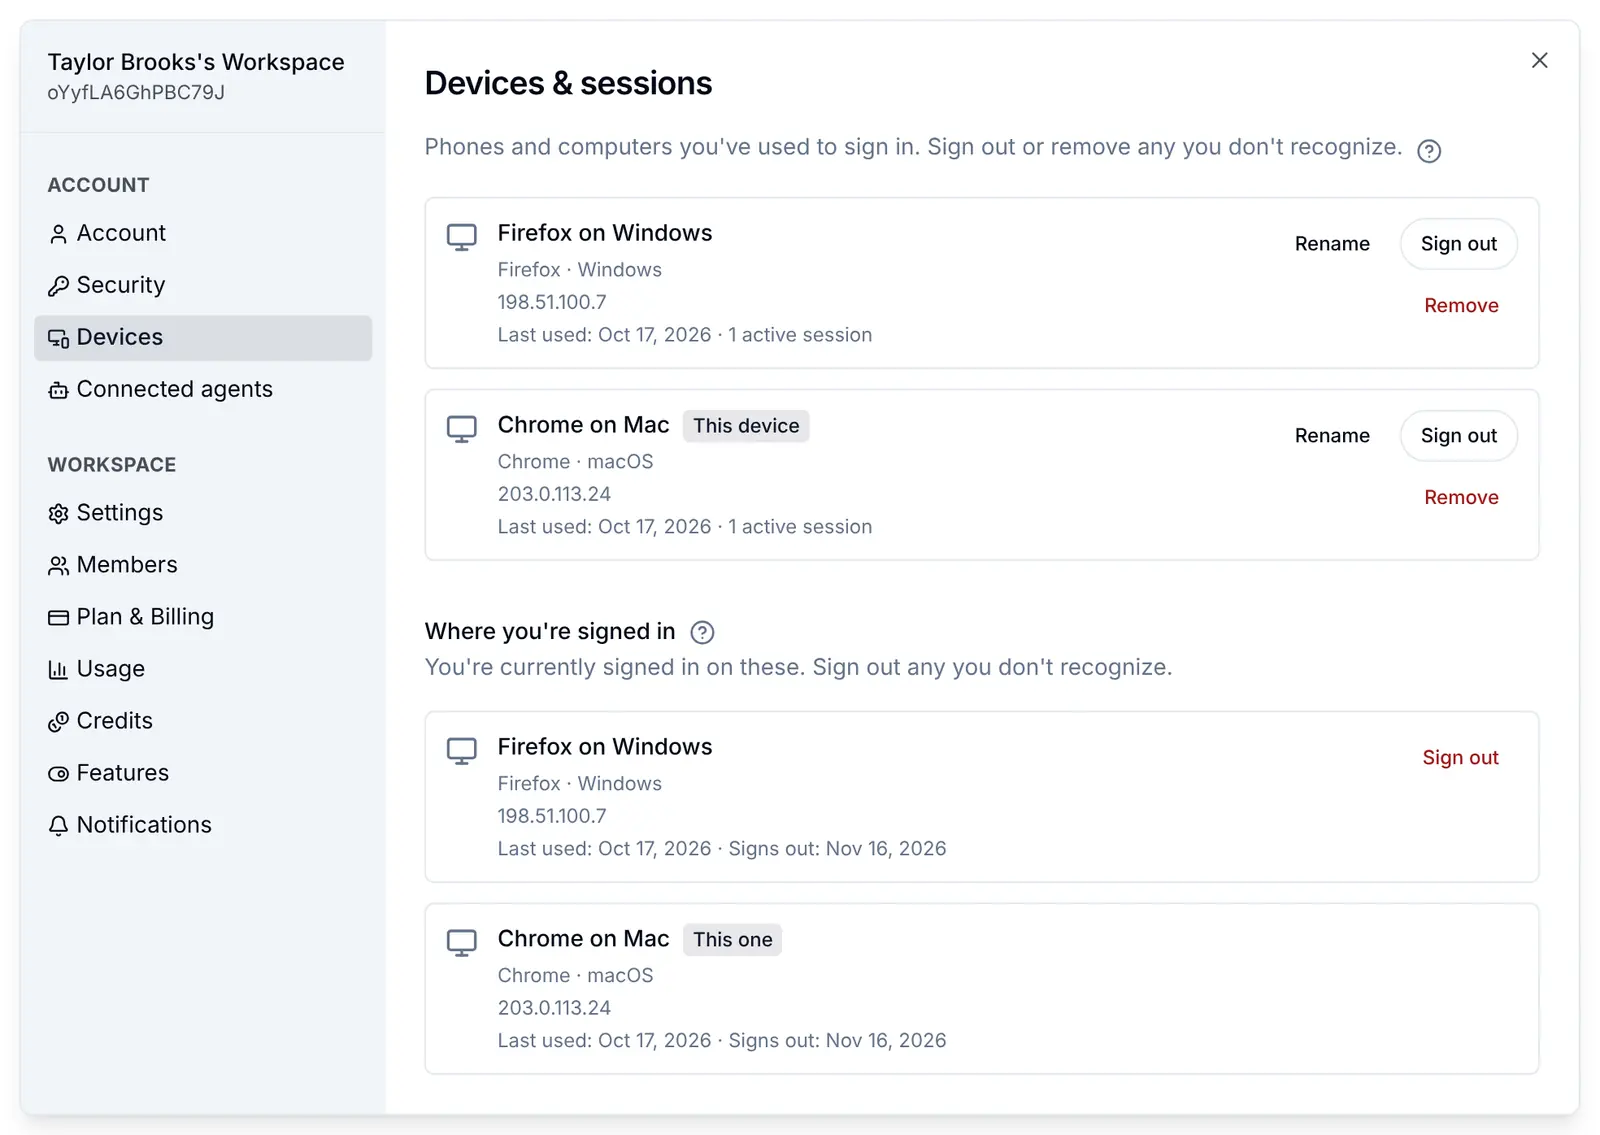This screenshot has width=1600, height=1135.
Task: Click help icon beside devices description
Action: [x=1429, y=151]
